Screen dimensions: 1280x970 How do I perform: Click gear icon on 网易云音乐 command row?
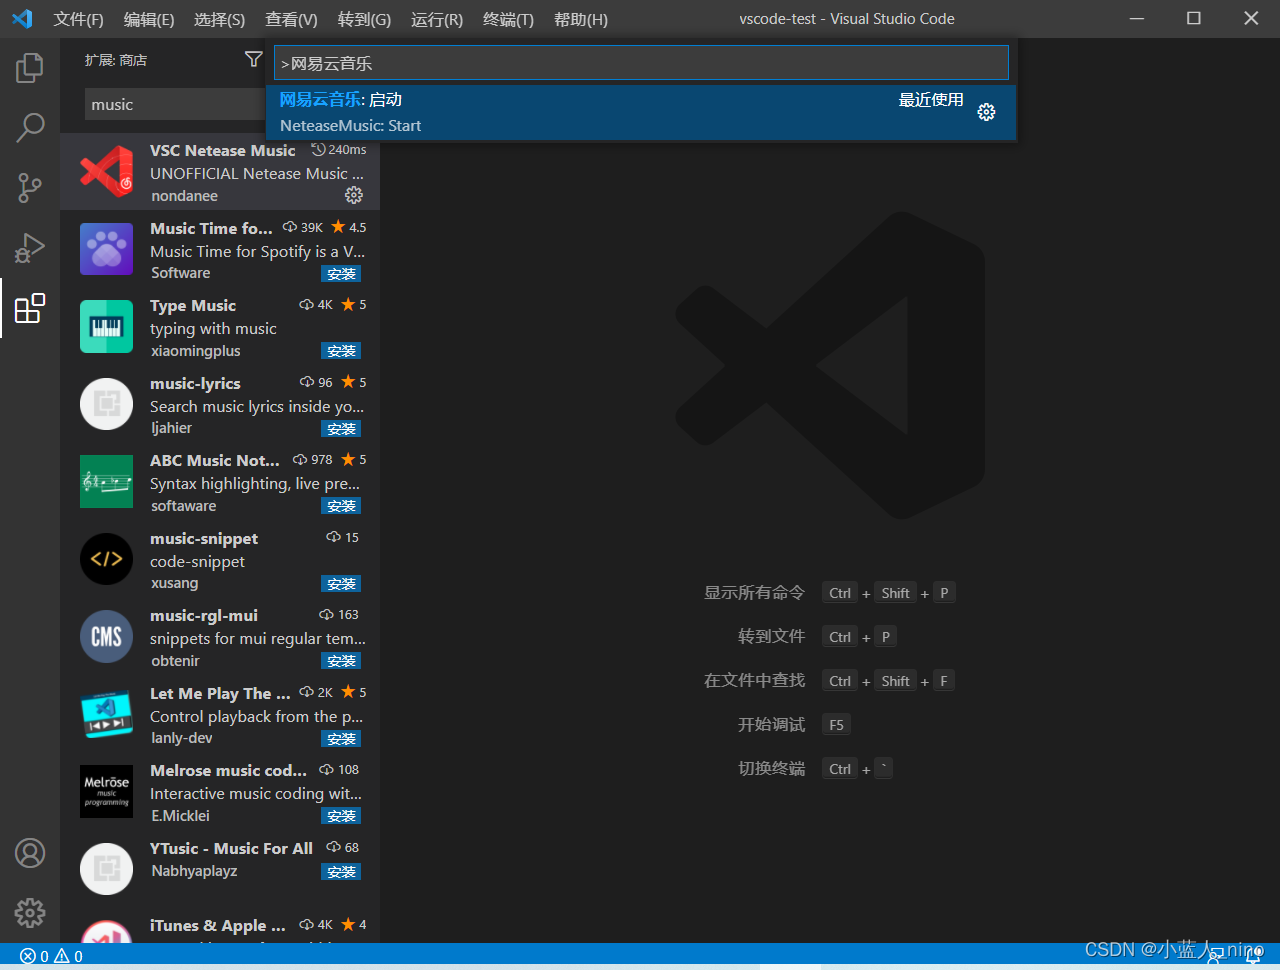click(987, 112)
